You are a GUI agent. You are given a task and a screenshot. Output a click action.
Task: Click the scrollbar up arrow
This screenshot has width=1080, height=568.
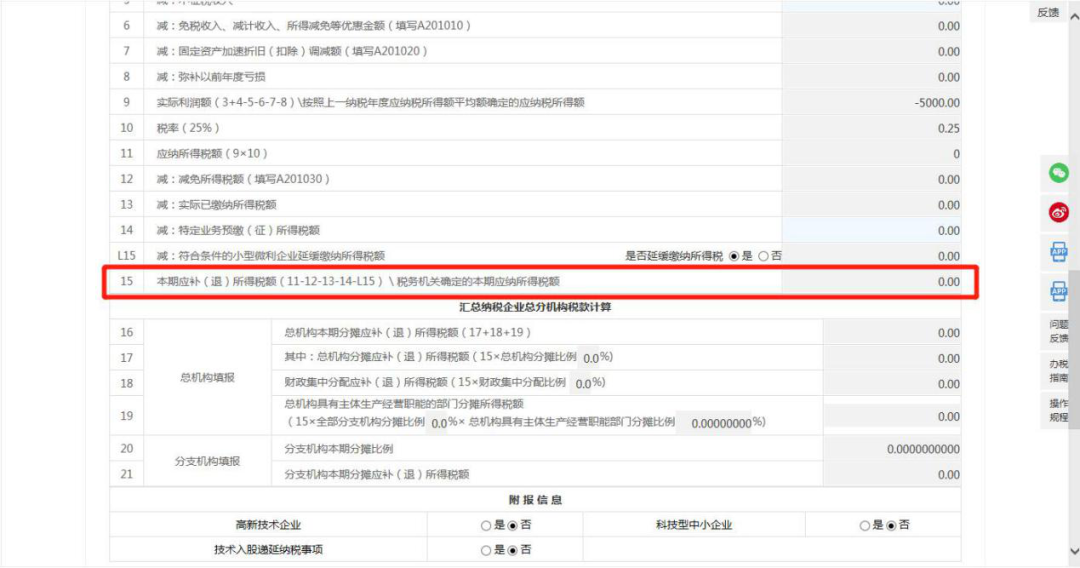click(x=1074, y=15)
